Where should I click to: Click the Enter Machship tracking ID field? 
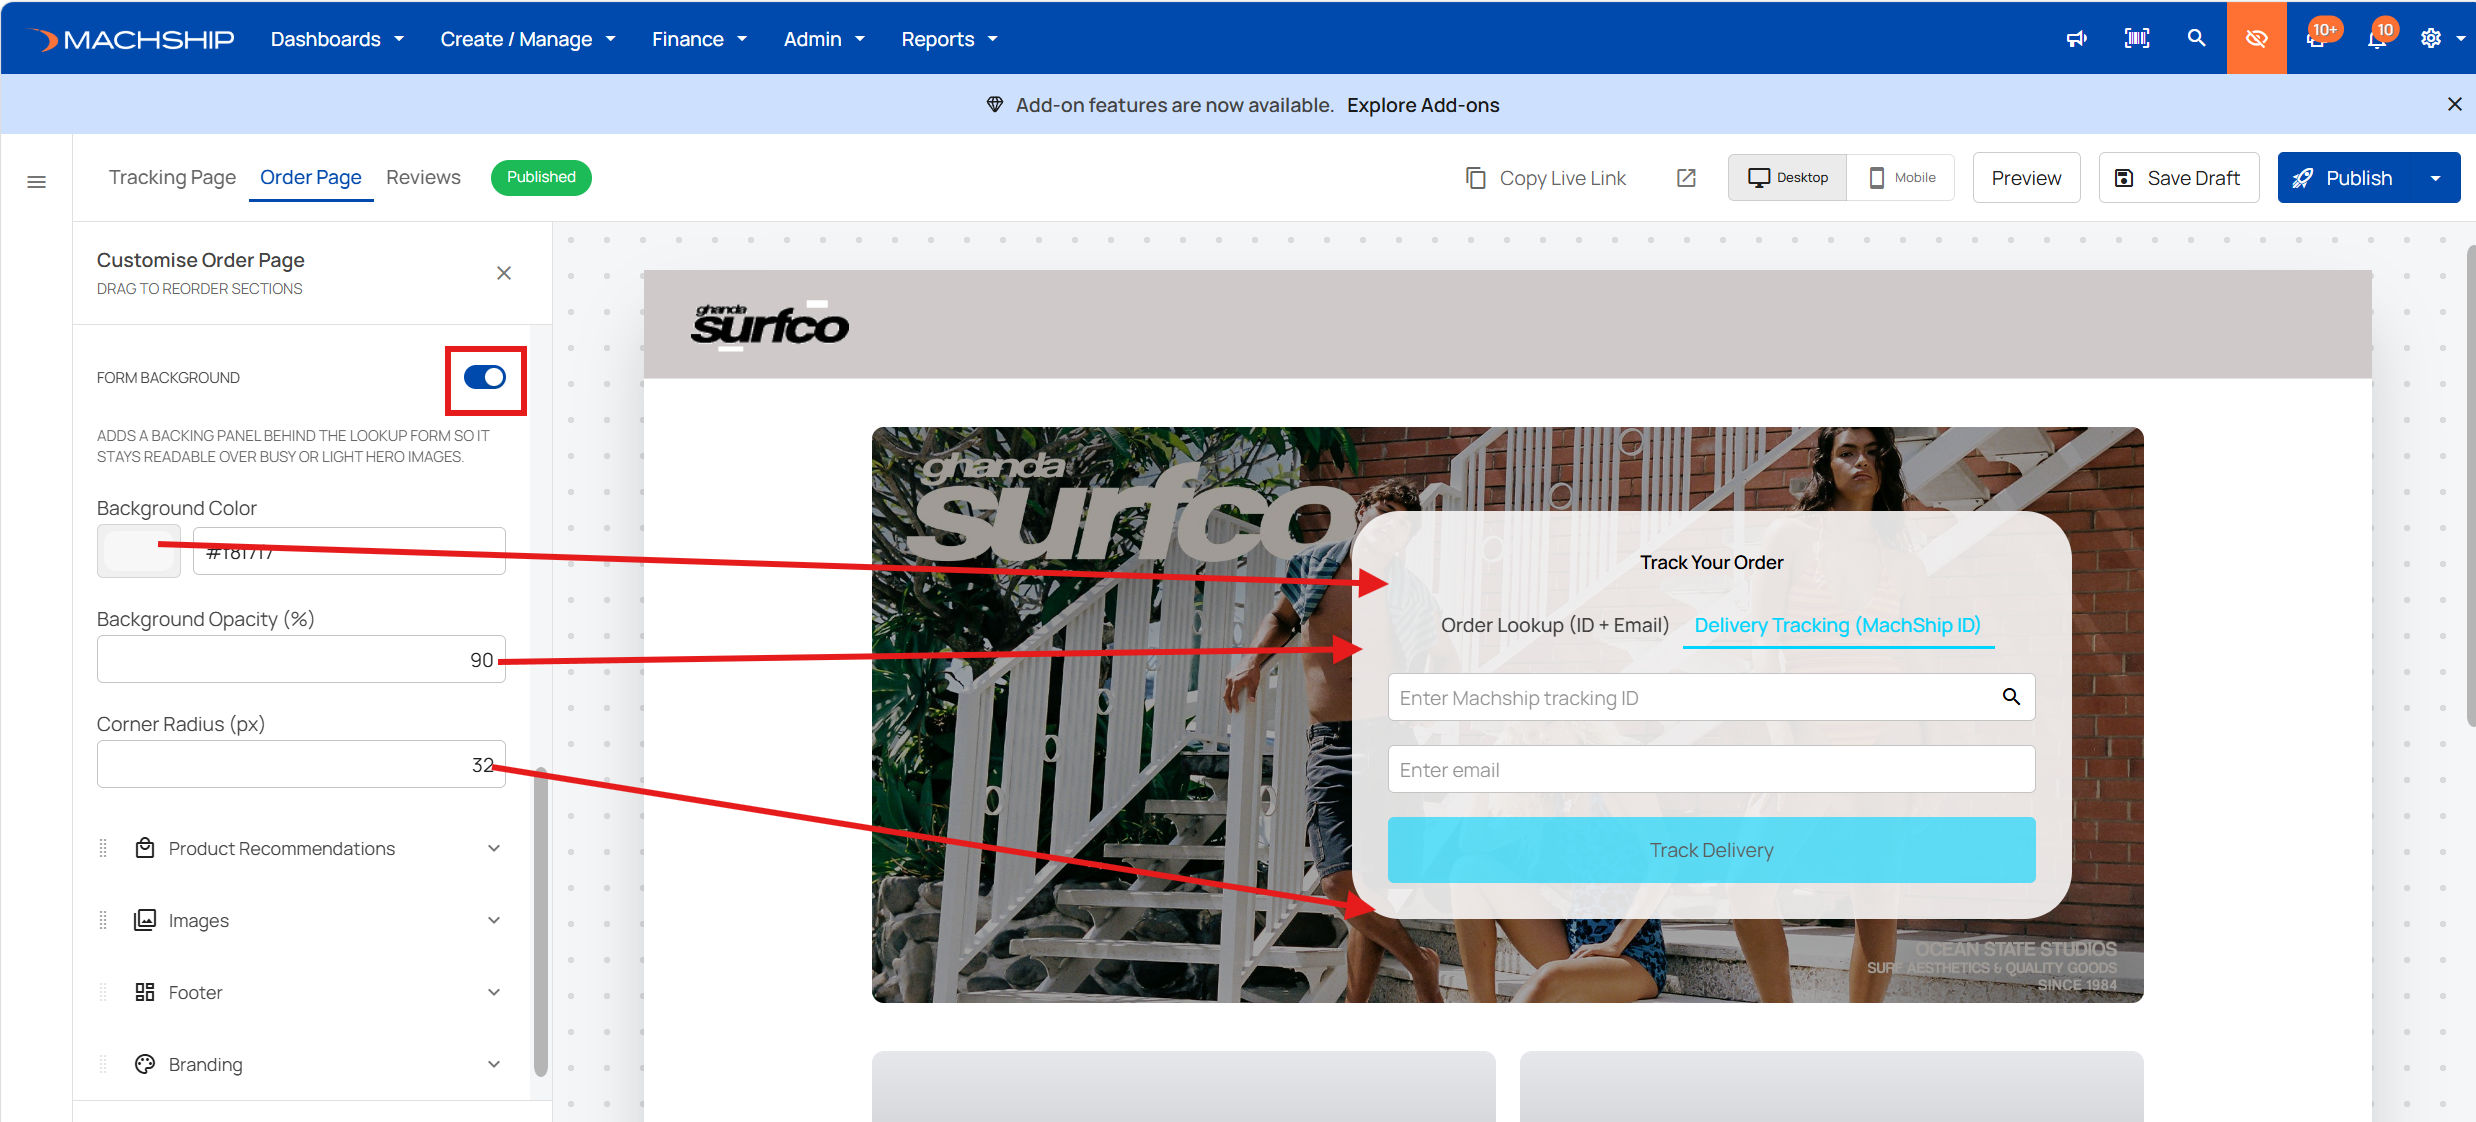(x=1711, y=697)
